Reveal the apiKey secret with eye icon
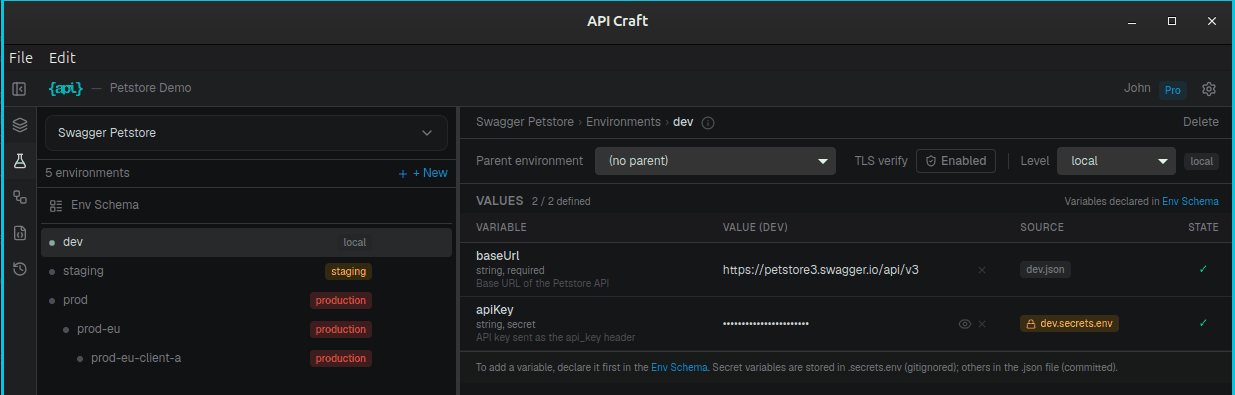 pyautogui.click(x=965, y=324)
